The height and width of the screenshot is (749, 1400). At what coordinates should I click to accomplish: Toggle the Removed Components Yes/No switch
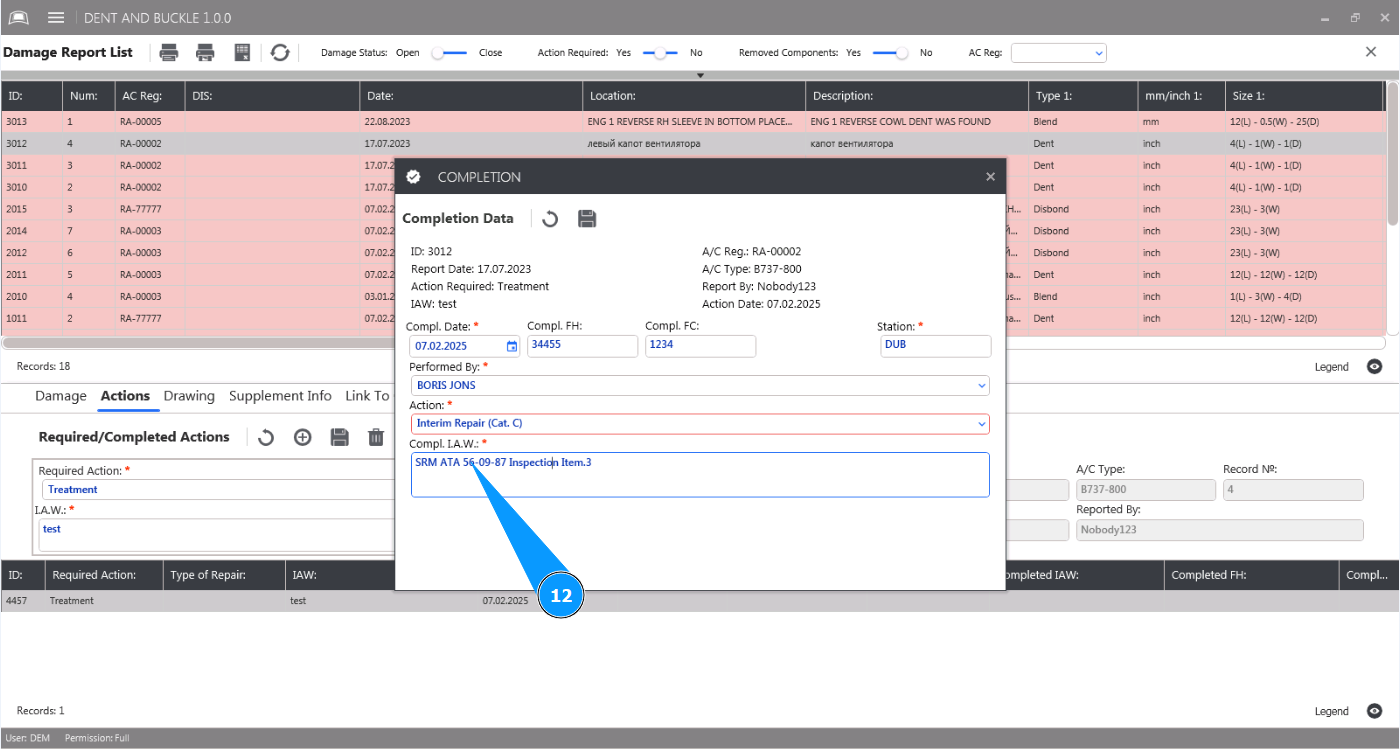click(890, 53)
